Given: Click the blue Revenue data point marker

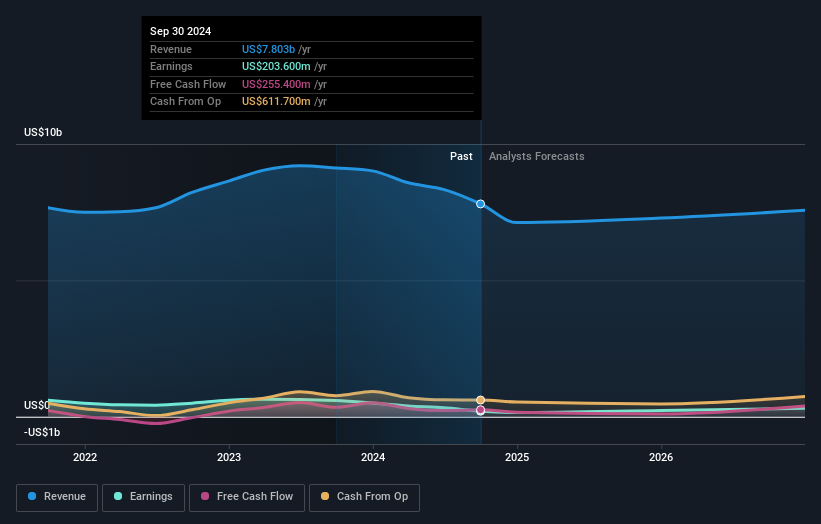Looking at the screenshot, I should click(480, 204).
